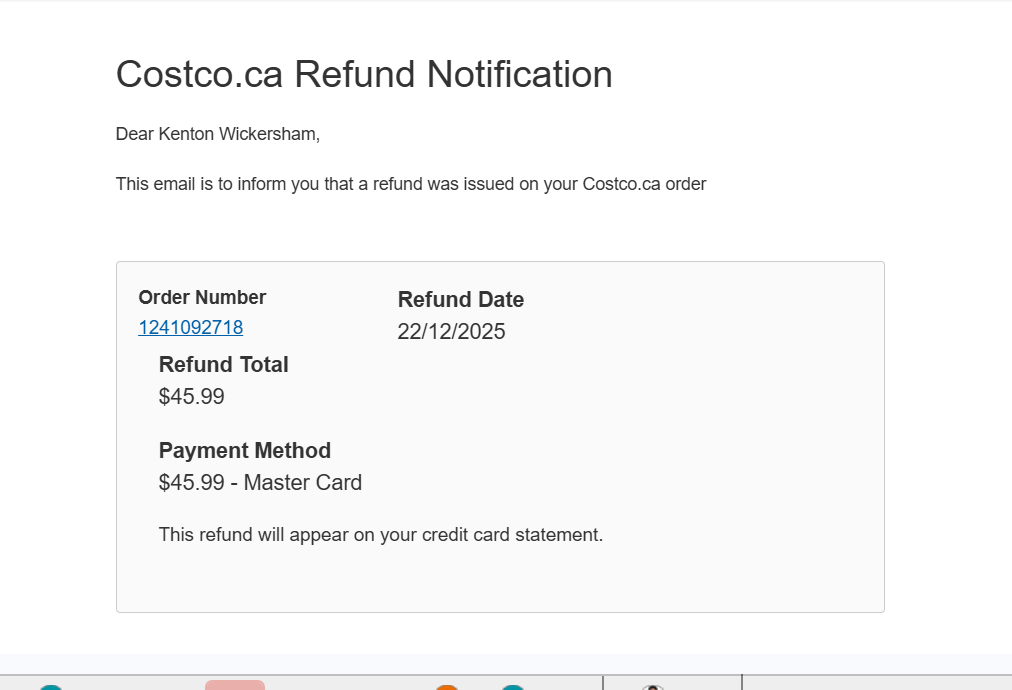Click the $45.99 - Master Card text

click(260, 483)
